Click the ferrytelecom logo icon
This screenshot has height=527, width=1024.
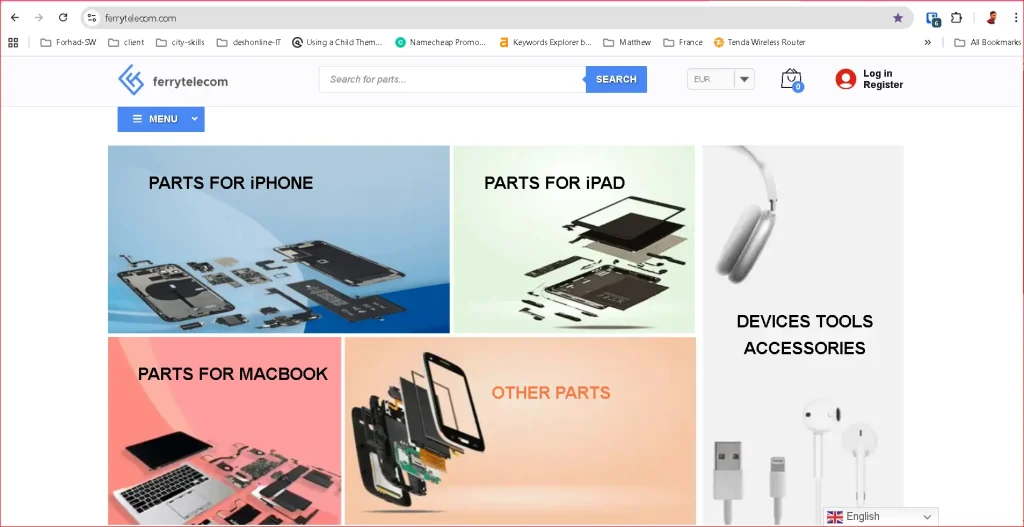click(131, 80)
